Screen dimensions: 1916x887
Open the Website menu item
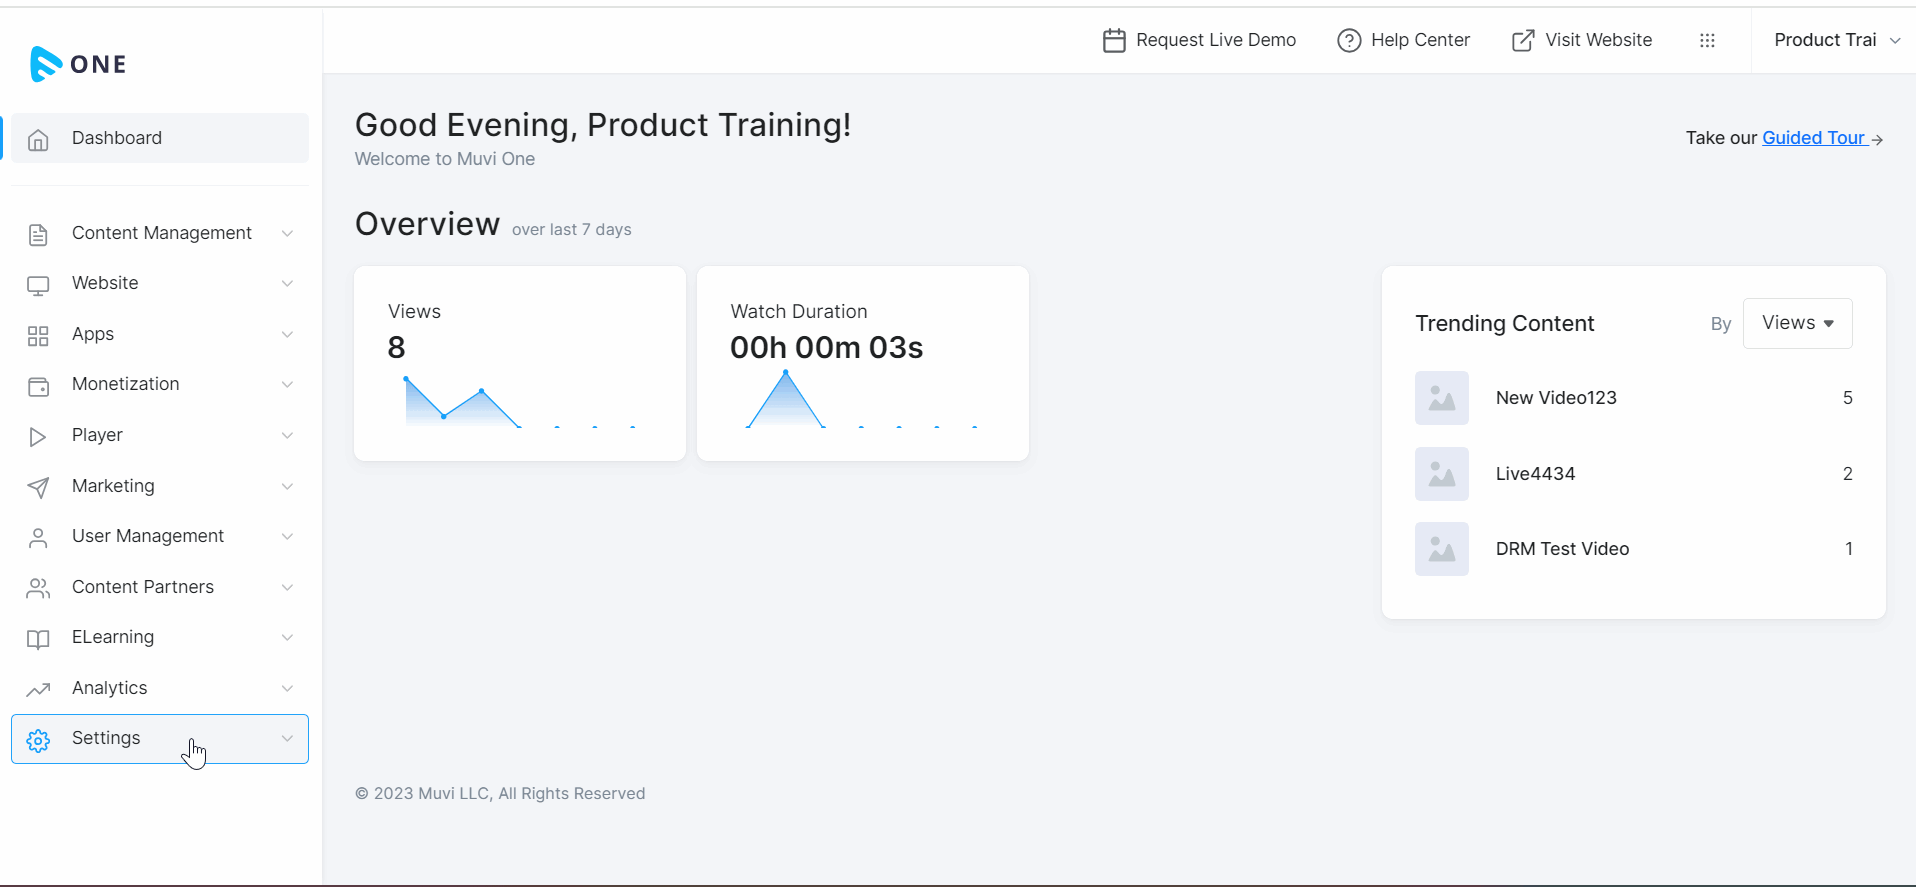click(160, 283)
